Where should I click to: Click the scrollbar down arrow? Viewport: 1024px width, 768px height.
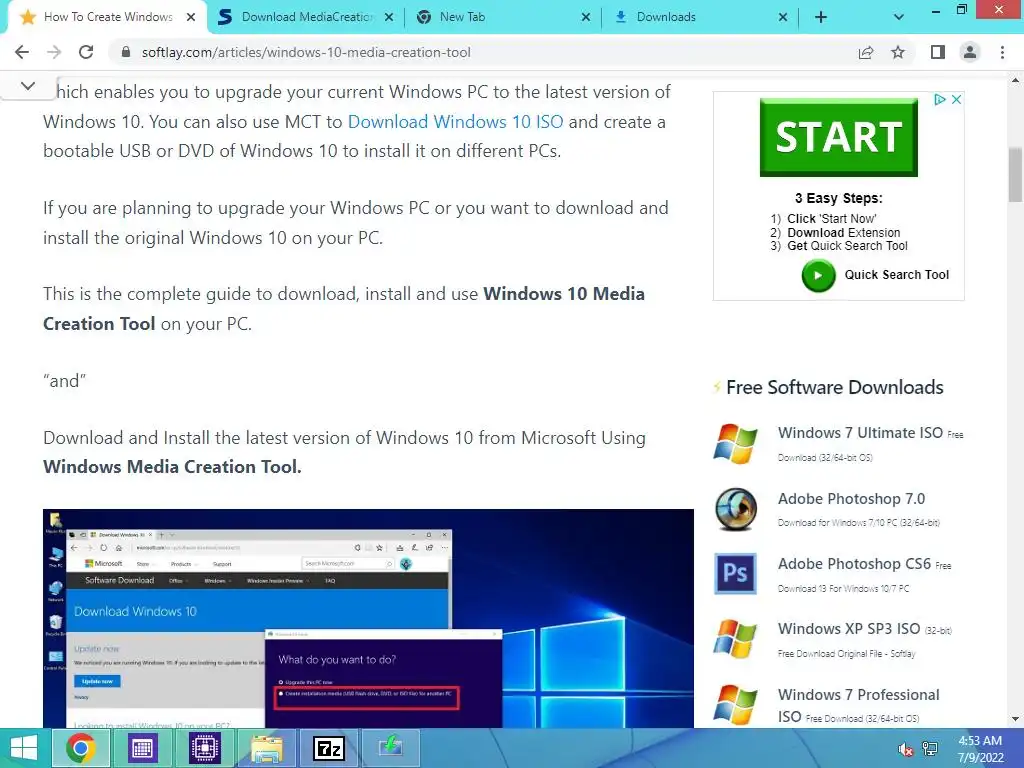(x=1015, y=719)
